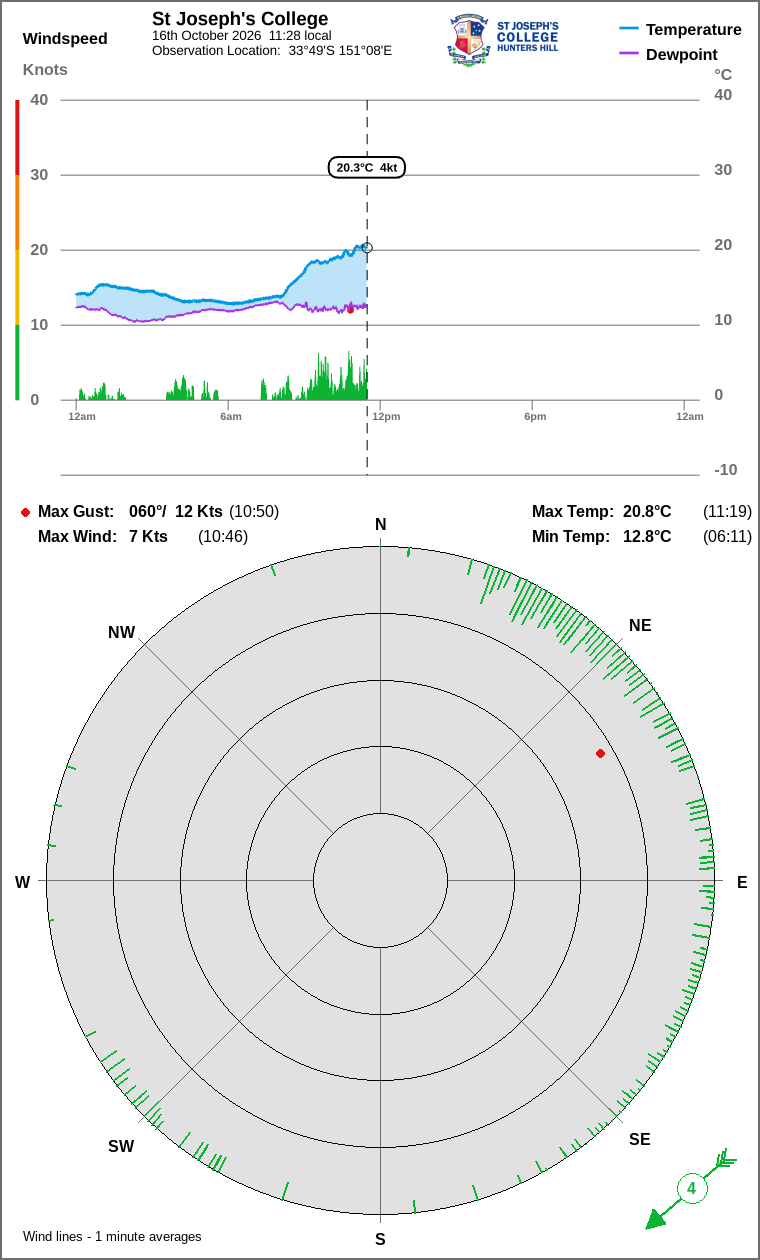This screenshot has width=760, height=1260.
Task: Click the Knots unit label
Action: tap(45, 69)
